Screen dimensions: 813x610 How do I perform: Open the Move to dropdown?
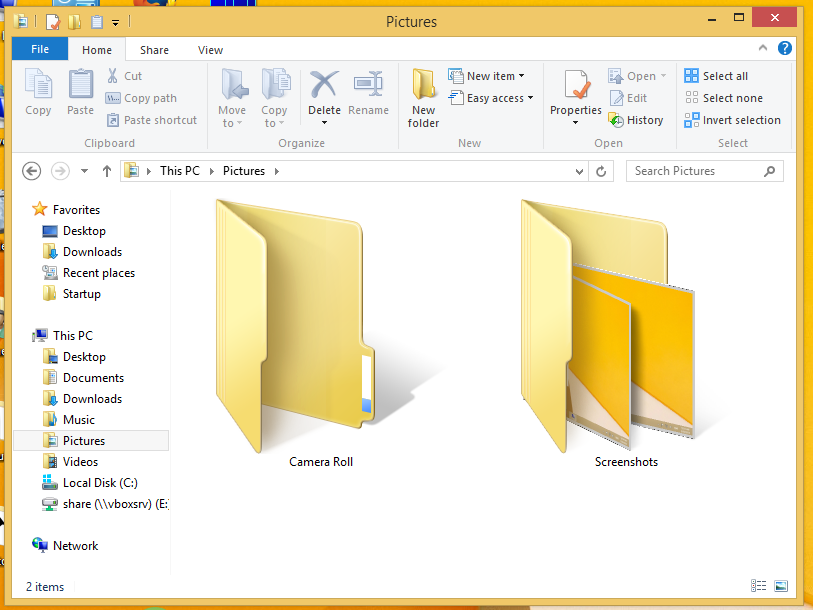[232, 96]
